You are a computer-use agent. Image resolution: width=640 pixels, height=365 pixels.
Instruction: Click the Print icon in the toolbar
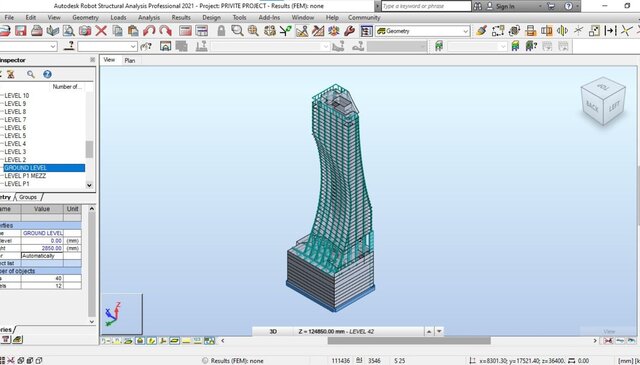[x=37, y=31]
